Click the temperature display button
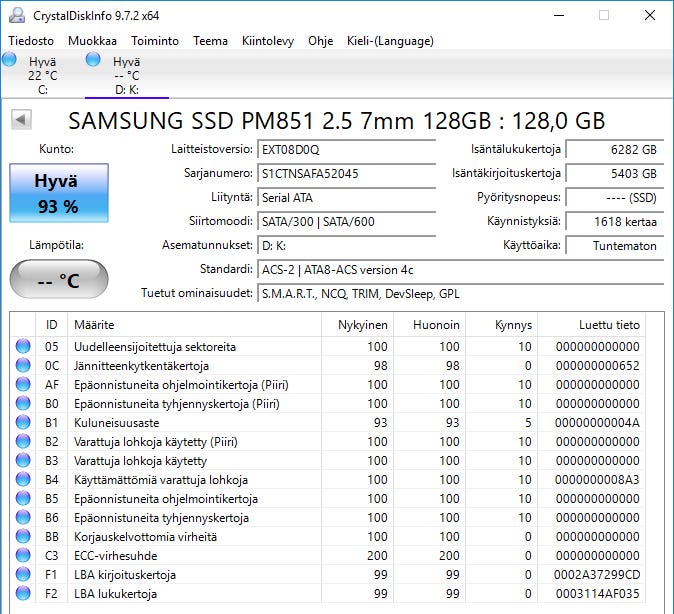 (x=58, y=280)
